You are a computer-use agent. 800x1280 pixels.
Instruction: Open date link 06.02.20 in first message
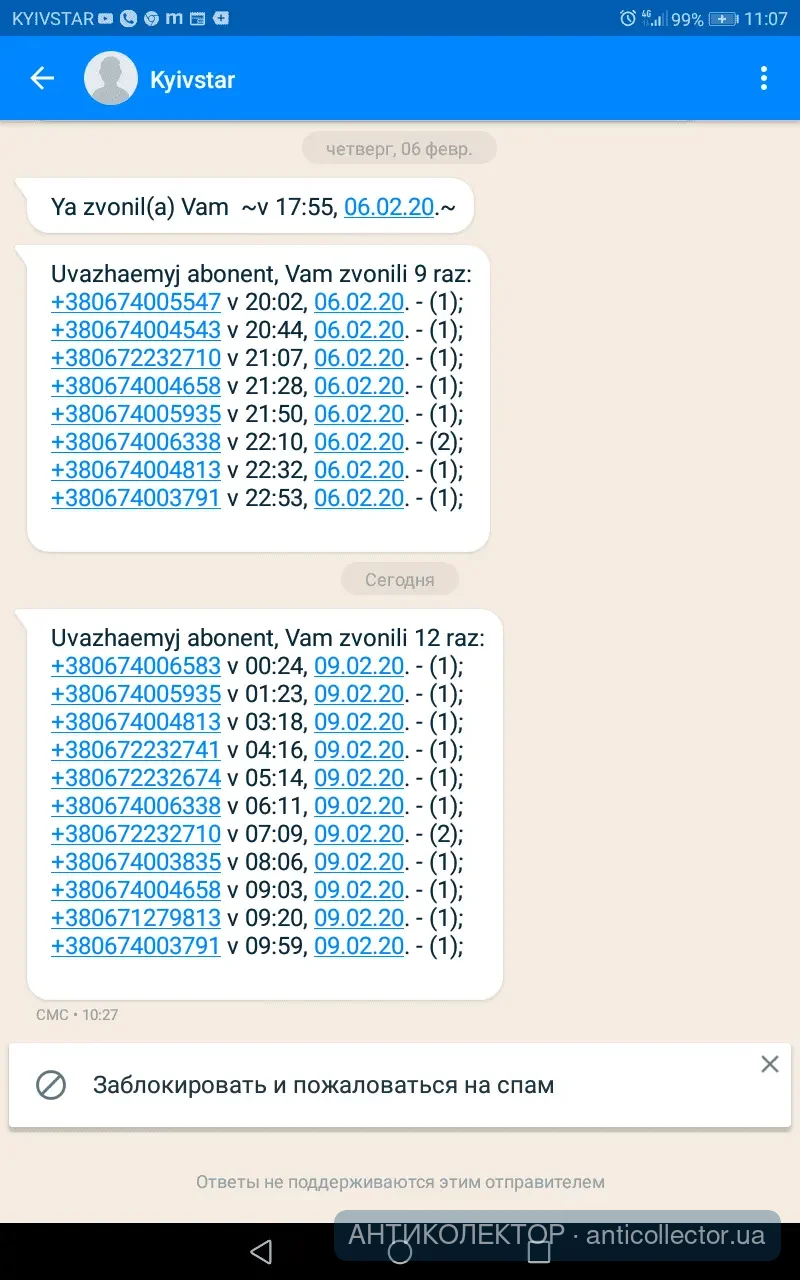point(389,207)
